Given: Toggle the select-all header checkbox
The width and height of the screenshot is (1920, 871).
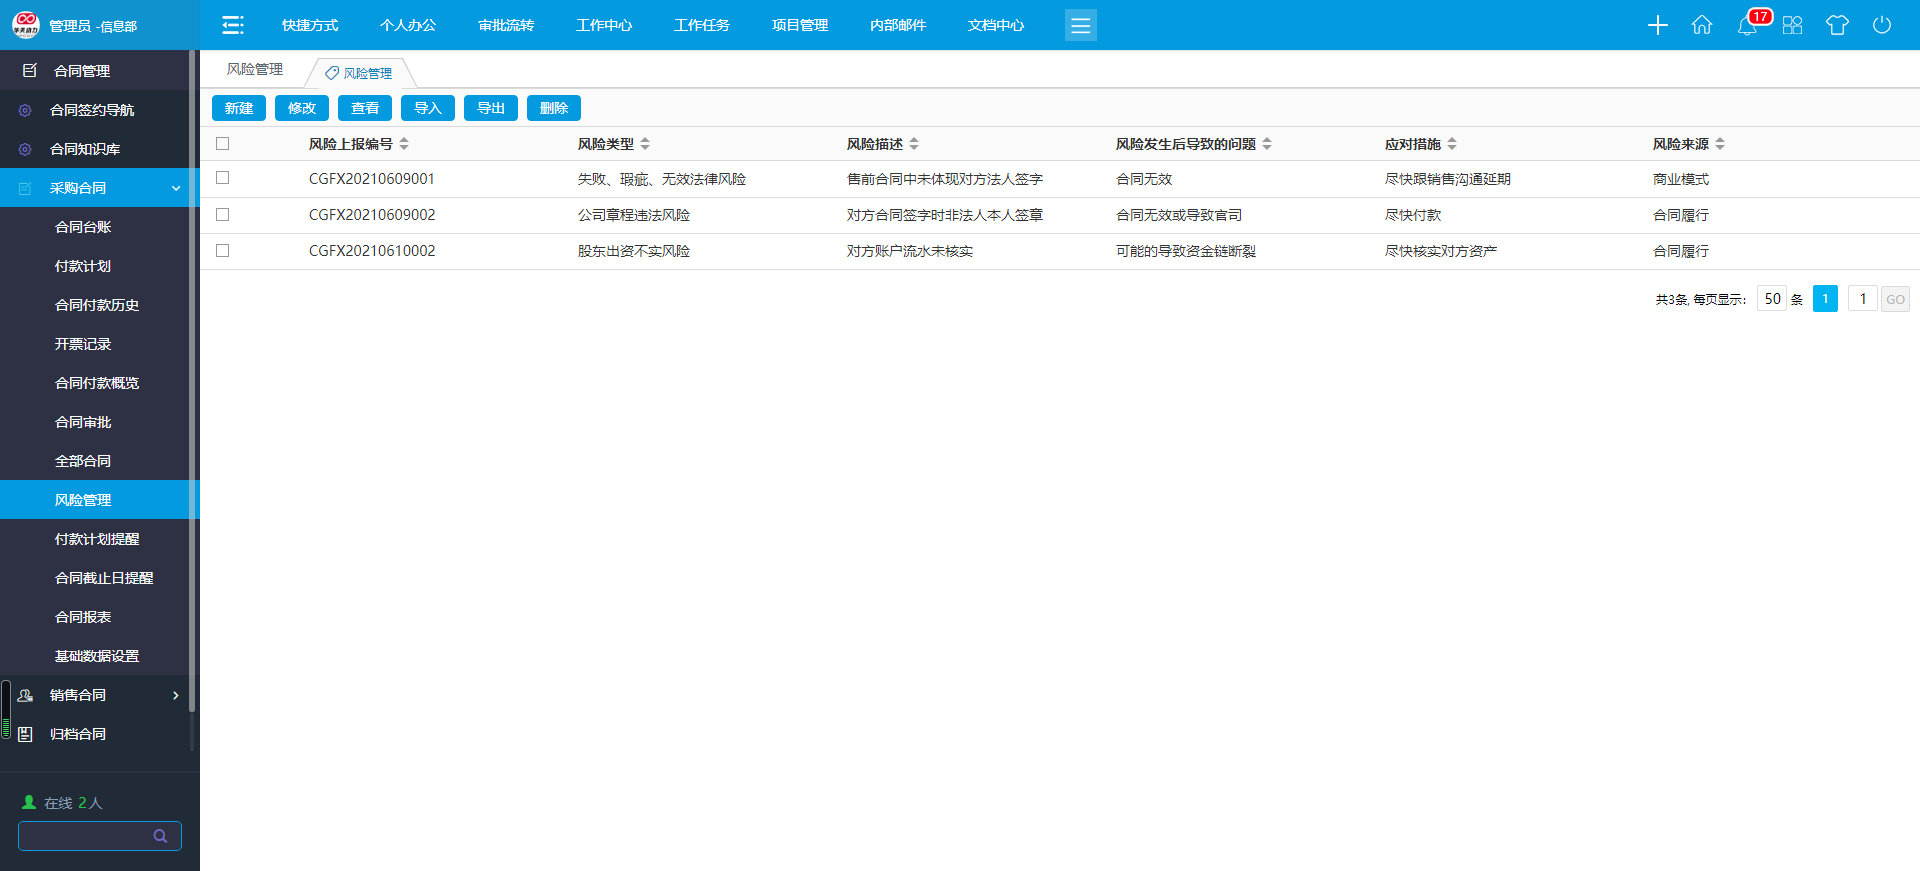Looking at the screenshot, I should [x=223, y=144].
